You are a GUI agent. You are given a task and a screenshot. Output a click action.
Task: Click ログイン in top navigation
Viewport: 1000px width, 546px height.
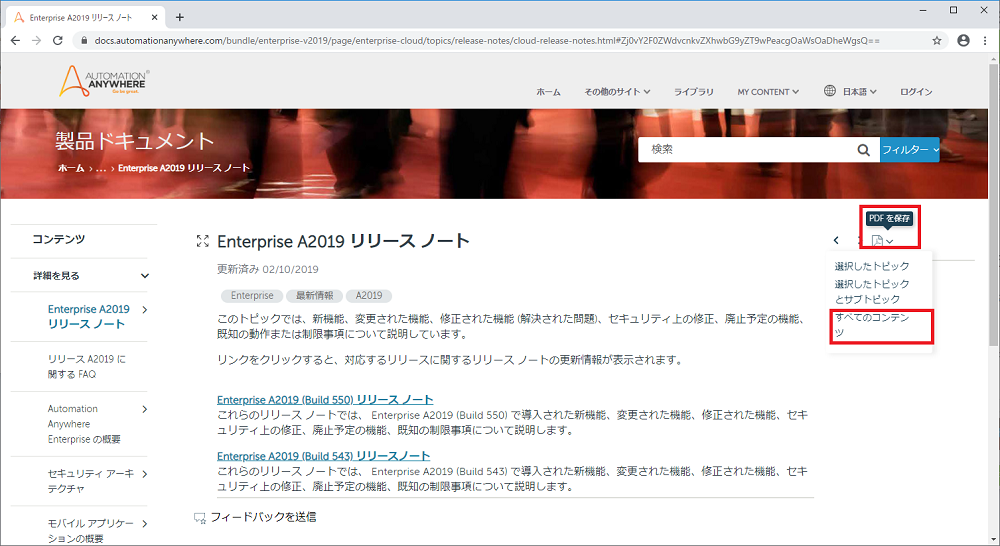(x=916, y=92)
